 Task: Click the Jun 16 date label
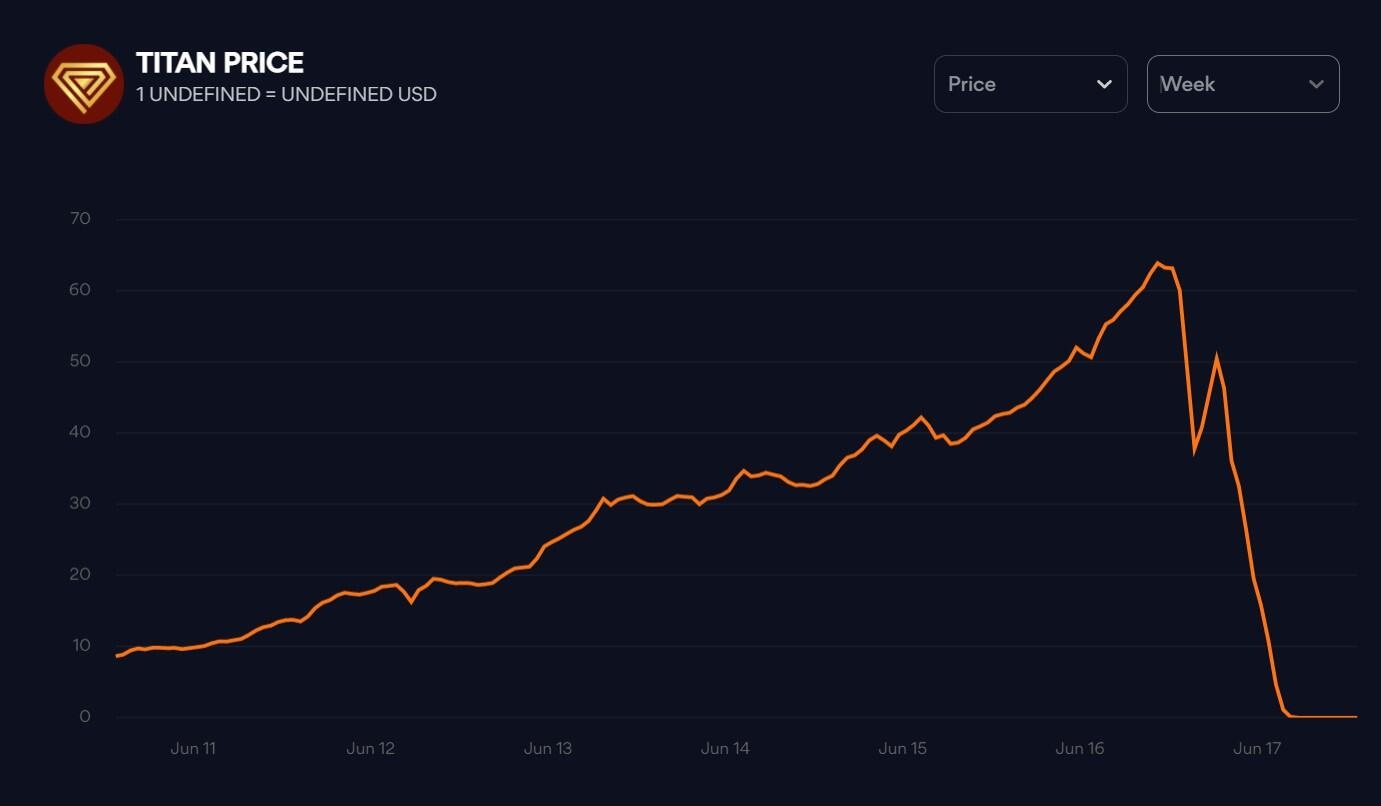click(x=1080, y=748)
